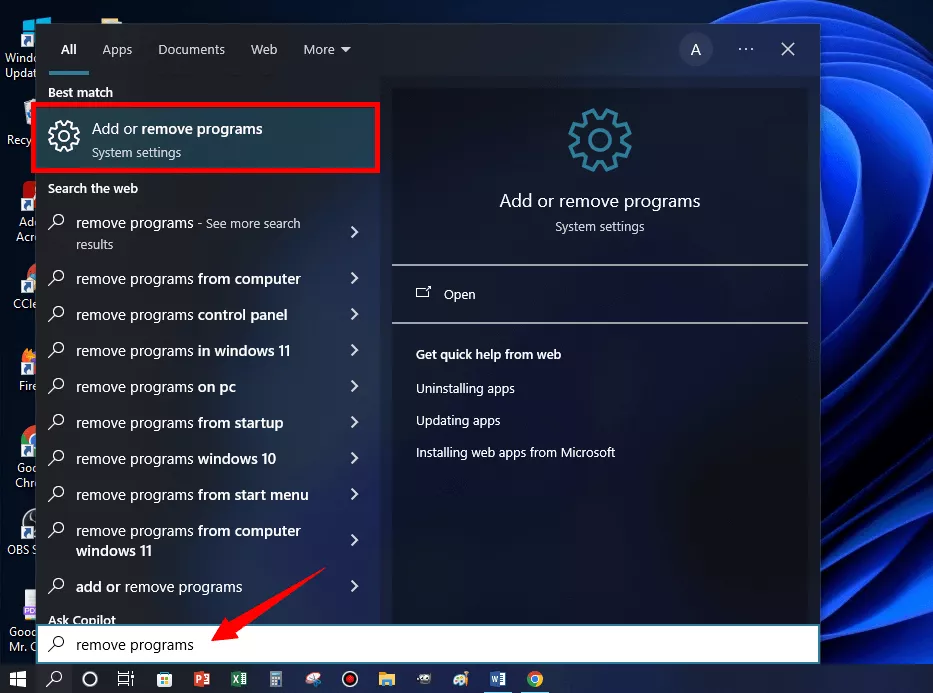This screenshot has width=933, height=693.
Task: Click the Task View icon on taskbar
Action: click(124, 679)
